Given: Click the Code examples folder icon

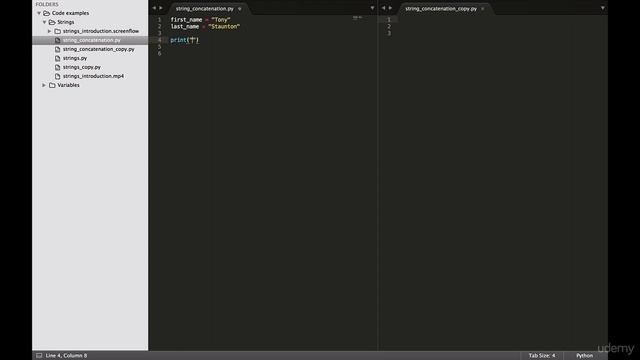Looking at the screenshot, I should tap(47, 13).
